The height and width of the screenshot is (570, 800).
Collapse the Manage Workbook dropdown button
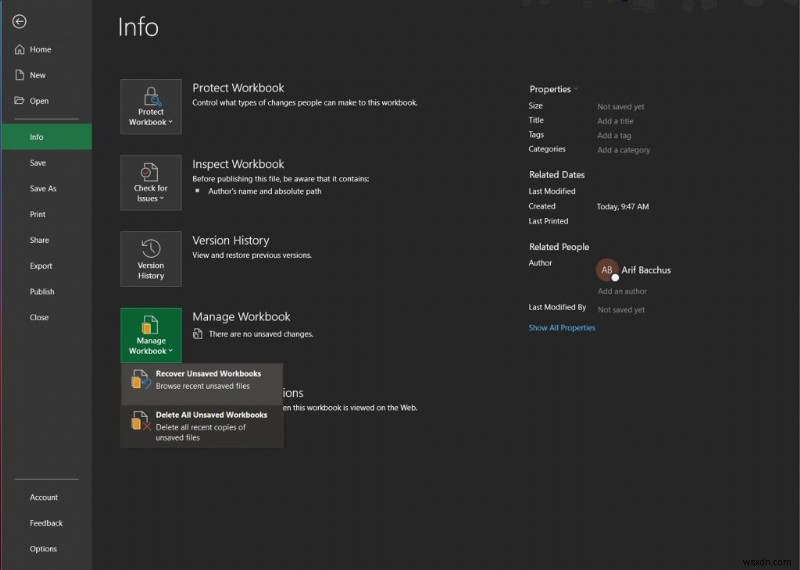(151, 335)
